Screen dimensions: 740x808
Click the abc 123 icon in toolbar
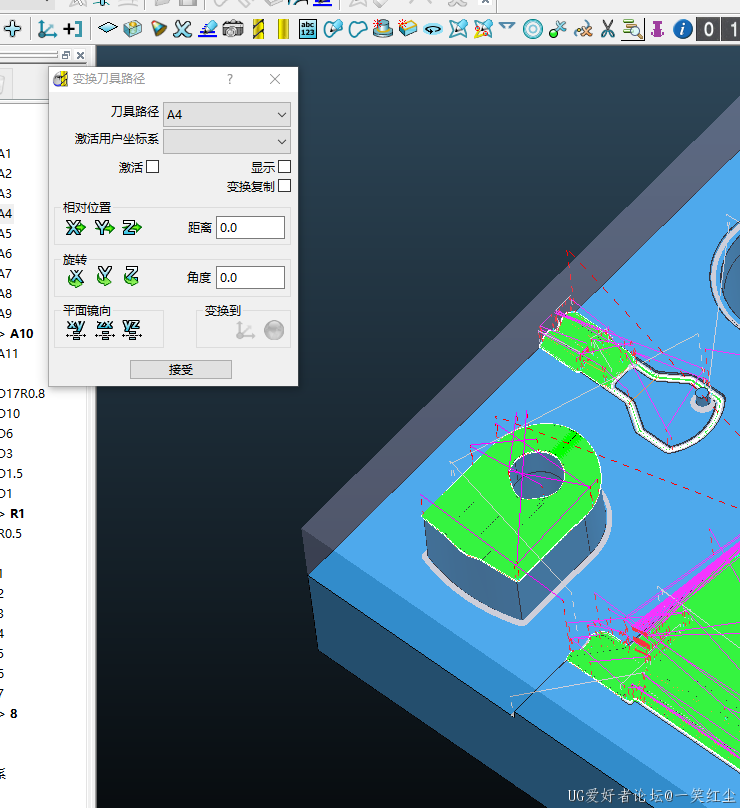pyautogui.click(x=308, y=29)
